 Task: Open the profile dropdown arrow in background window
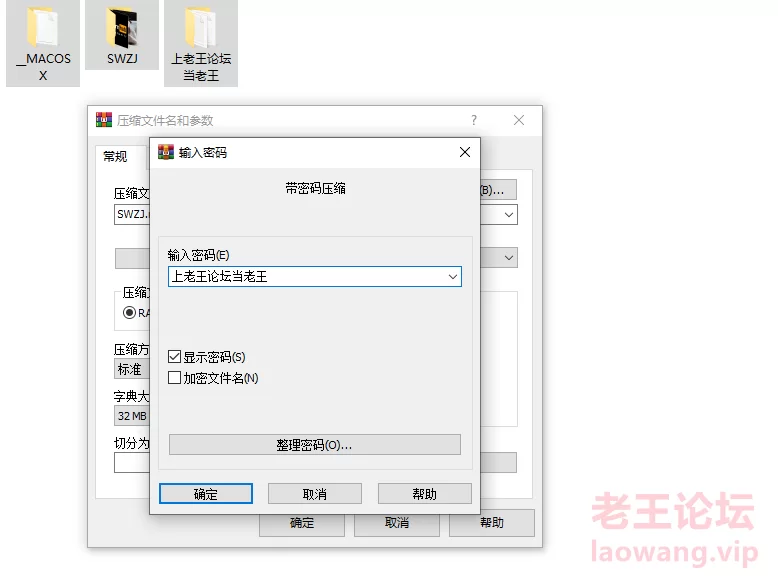click(x=509, y=257)
